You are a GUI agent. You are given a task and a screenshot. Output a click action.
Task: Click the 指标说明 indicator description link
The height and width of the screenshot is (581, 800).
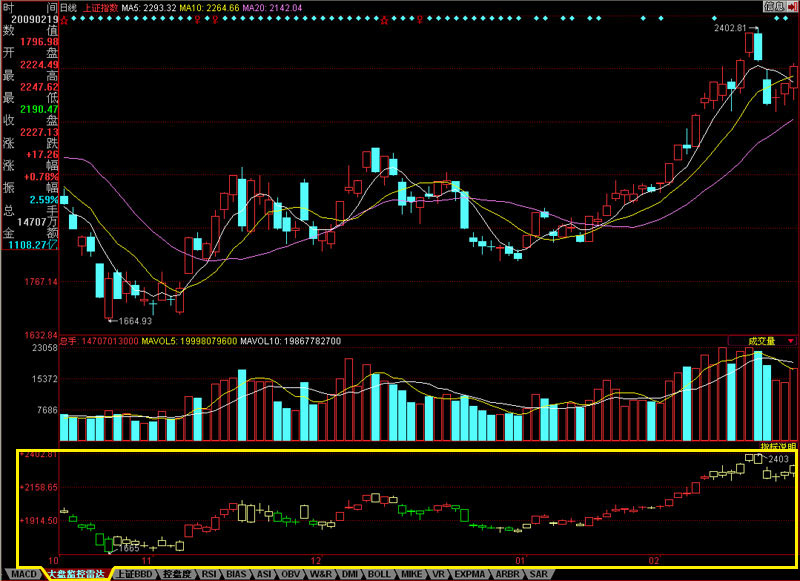coord(778,446)
